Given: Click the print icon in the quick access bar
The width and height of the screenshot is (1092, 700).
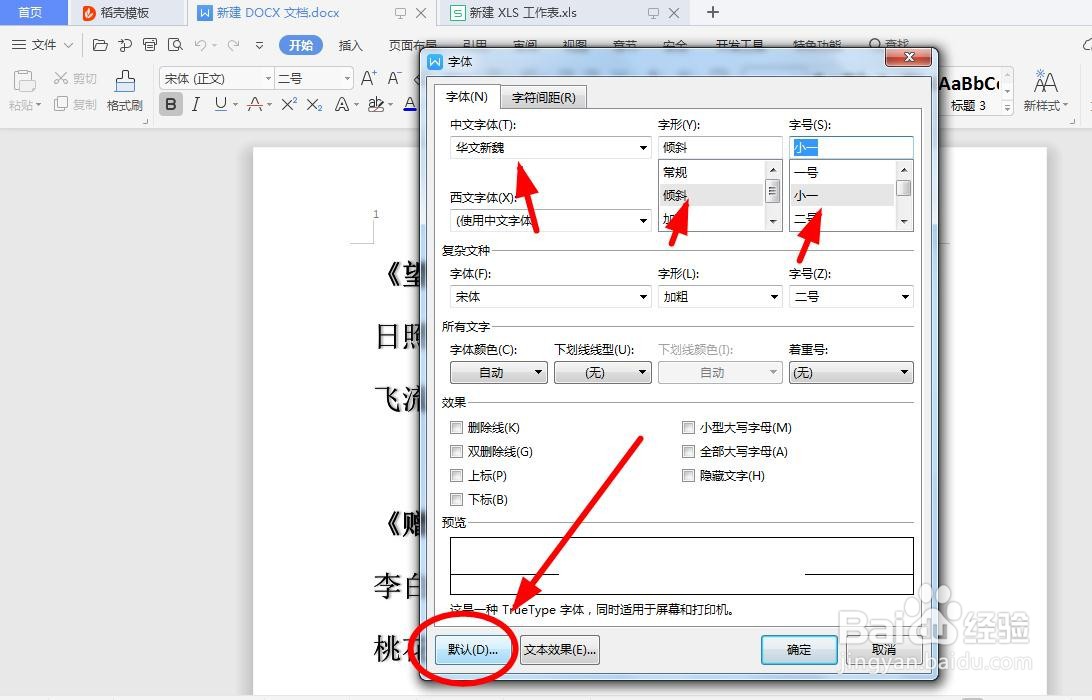Looking at the screenshot, I should (150, 45).
